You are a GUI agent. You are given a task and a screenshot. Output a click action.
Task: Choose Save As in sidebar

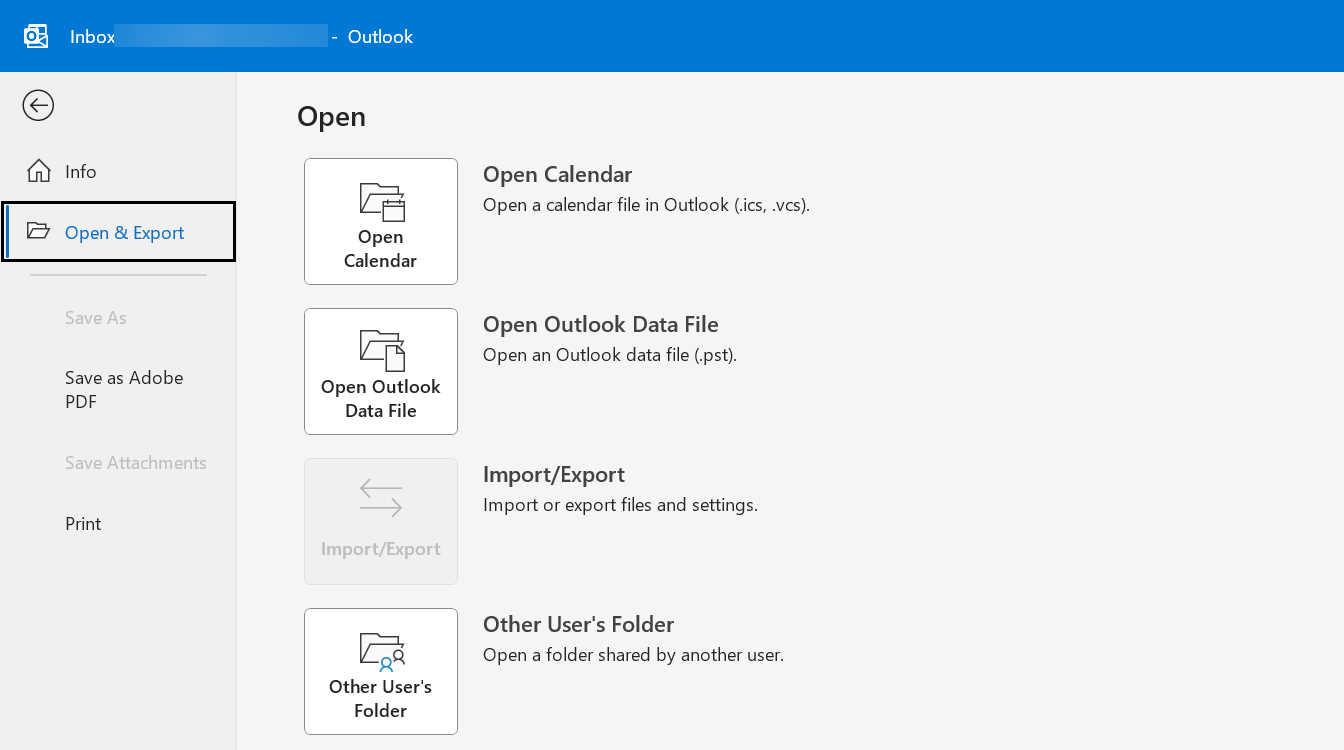click(x=96, y=318)
